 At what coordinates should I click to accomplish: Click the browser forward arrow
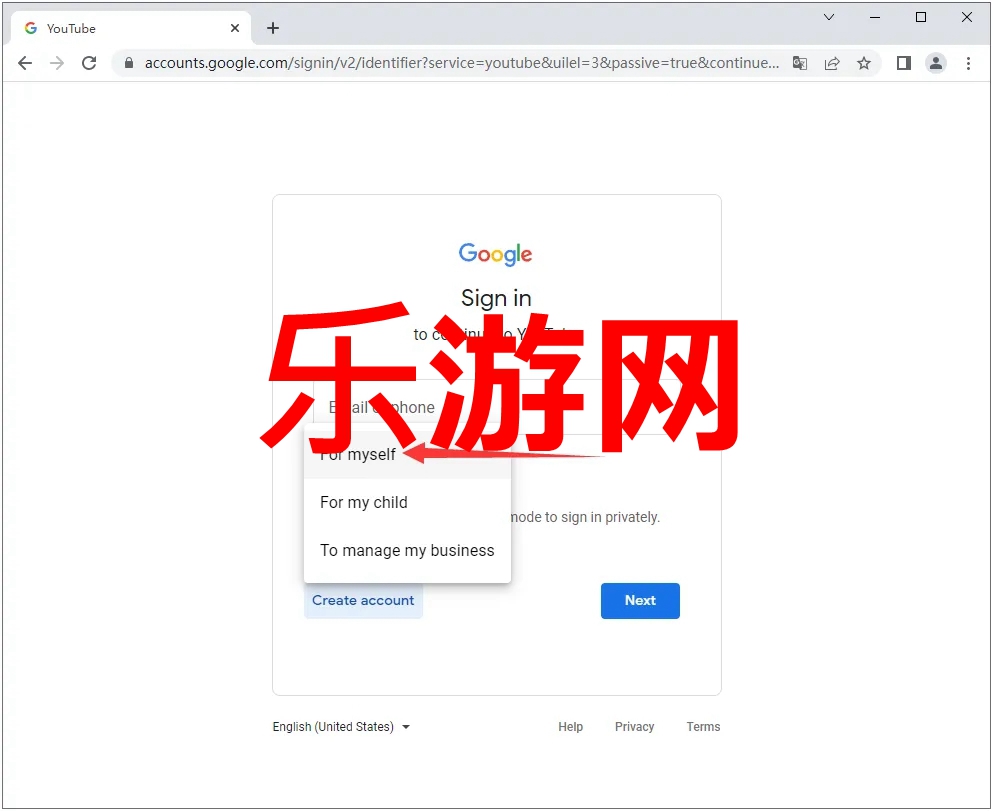coord(57,63)
